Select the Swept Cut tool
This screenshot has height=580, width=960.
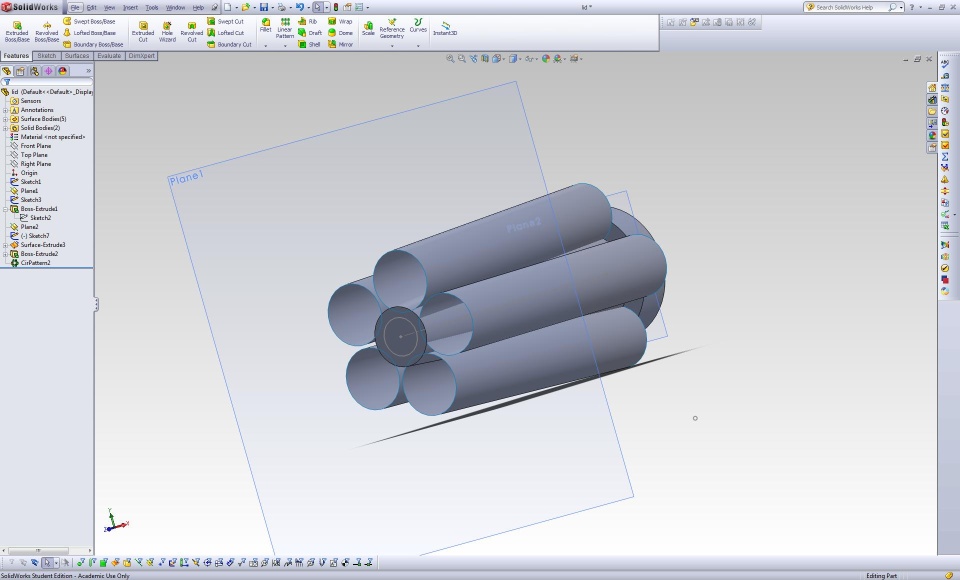[x=225, y=21]
